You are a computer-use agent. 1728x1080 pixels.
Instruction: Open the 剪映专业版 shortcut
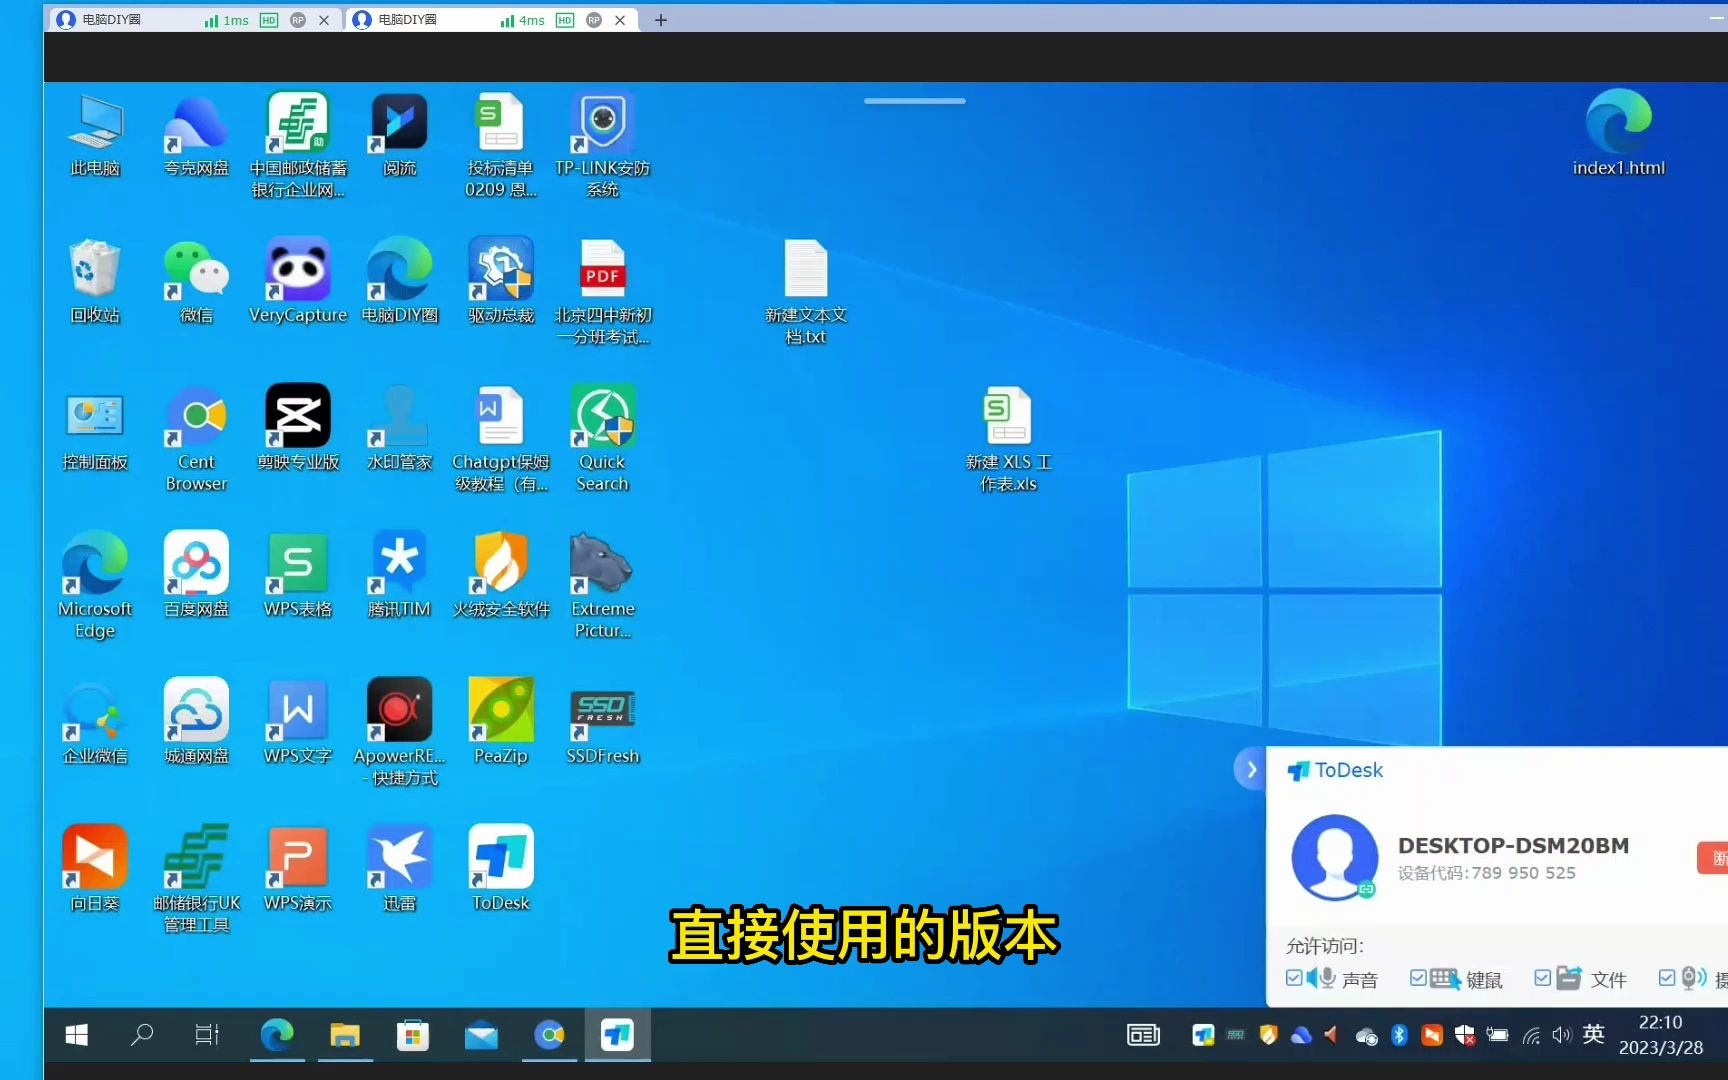tap(298, 430)
